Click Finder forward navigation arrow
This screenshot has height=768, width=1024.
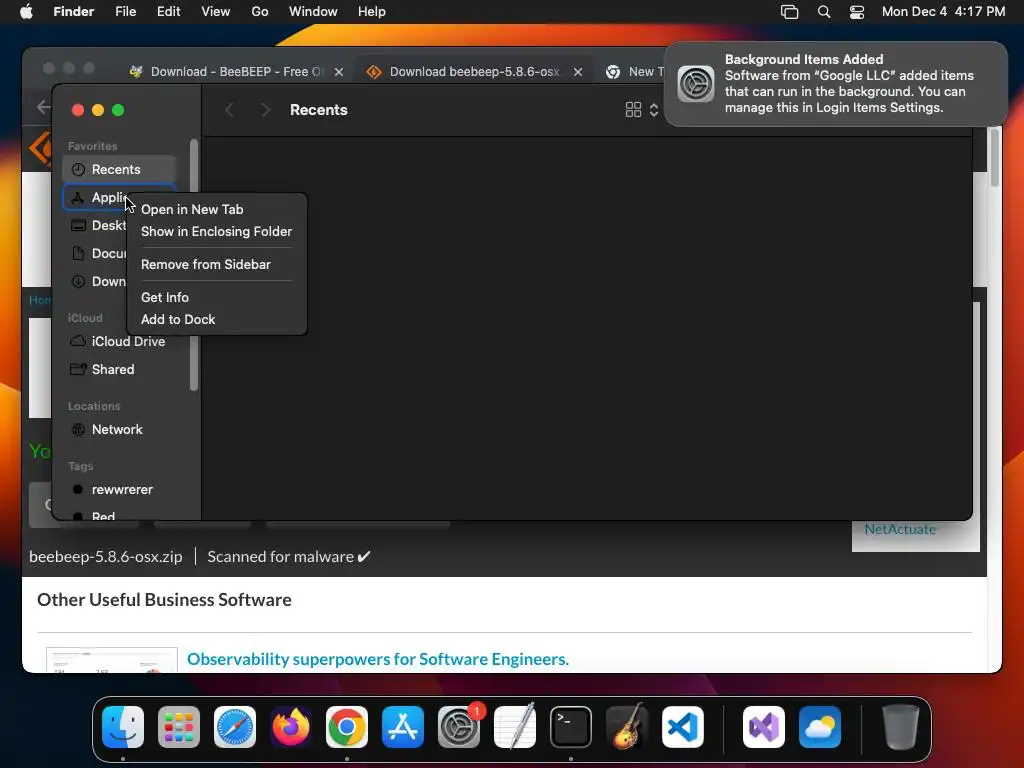[265, 110]
